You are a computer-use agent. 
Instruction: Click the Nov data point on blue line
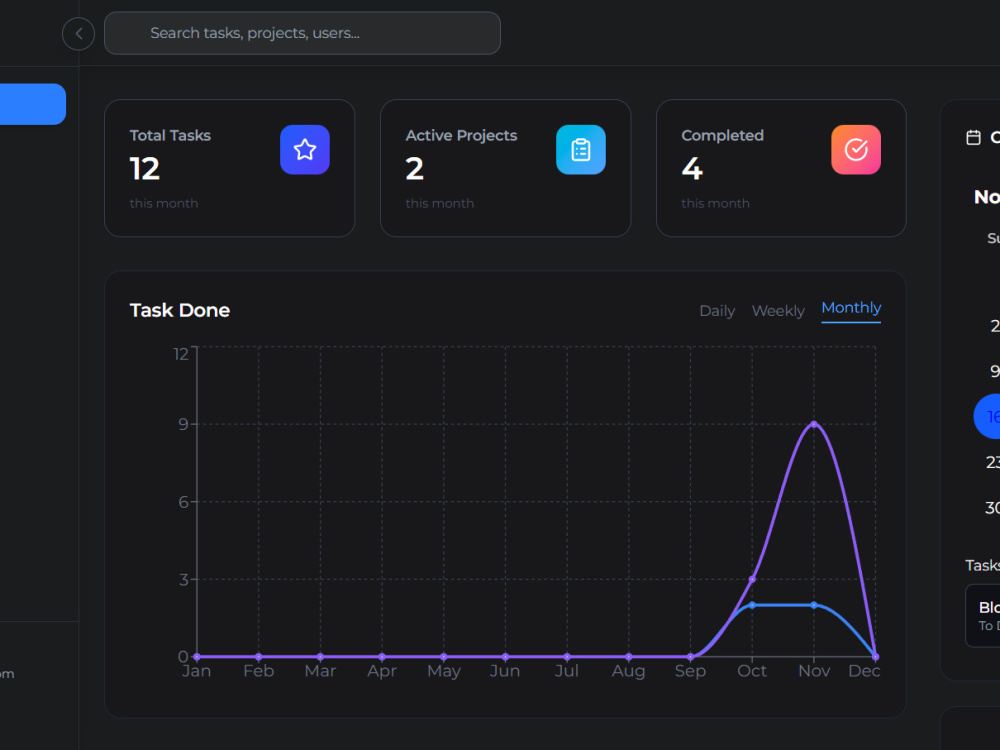tap(814, 605)
